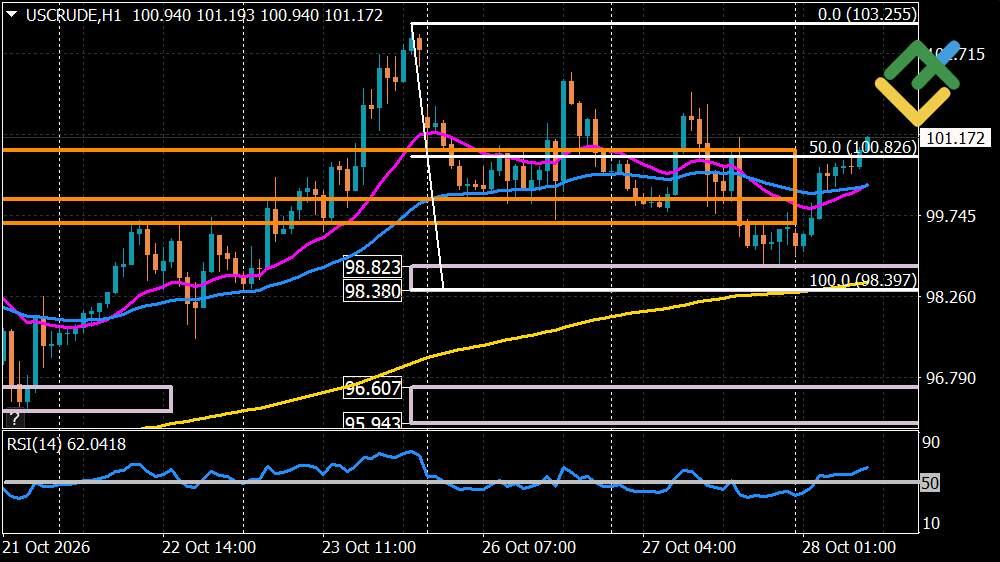
Task: Select the USCRUDE,H1 chart title text
Action: tap(73, 15)
